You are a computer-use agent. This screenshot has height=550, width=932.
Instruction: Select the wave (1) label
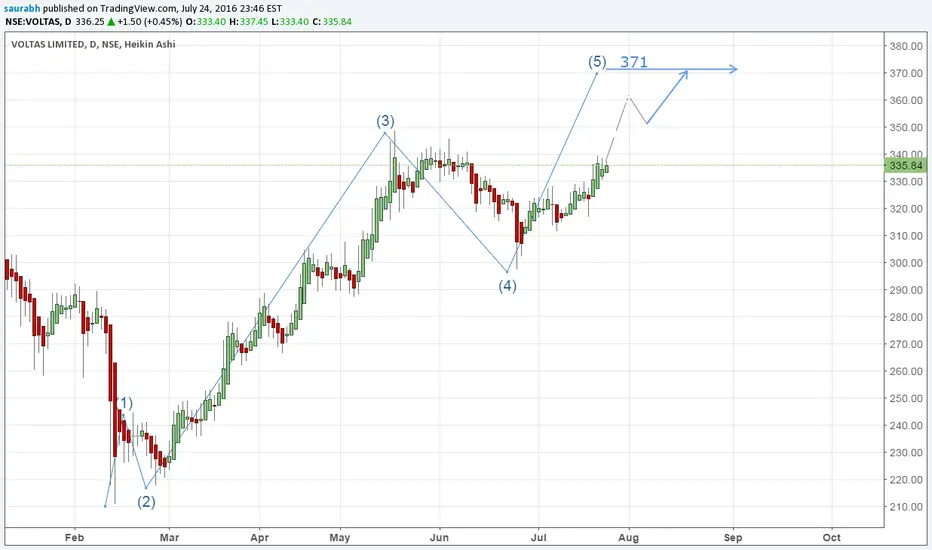point(124,404)
